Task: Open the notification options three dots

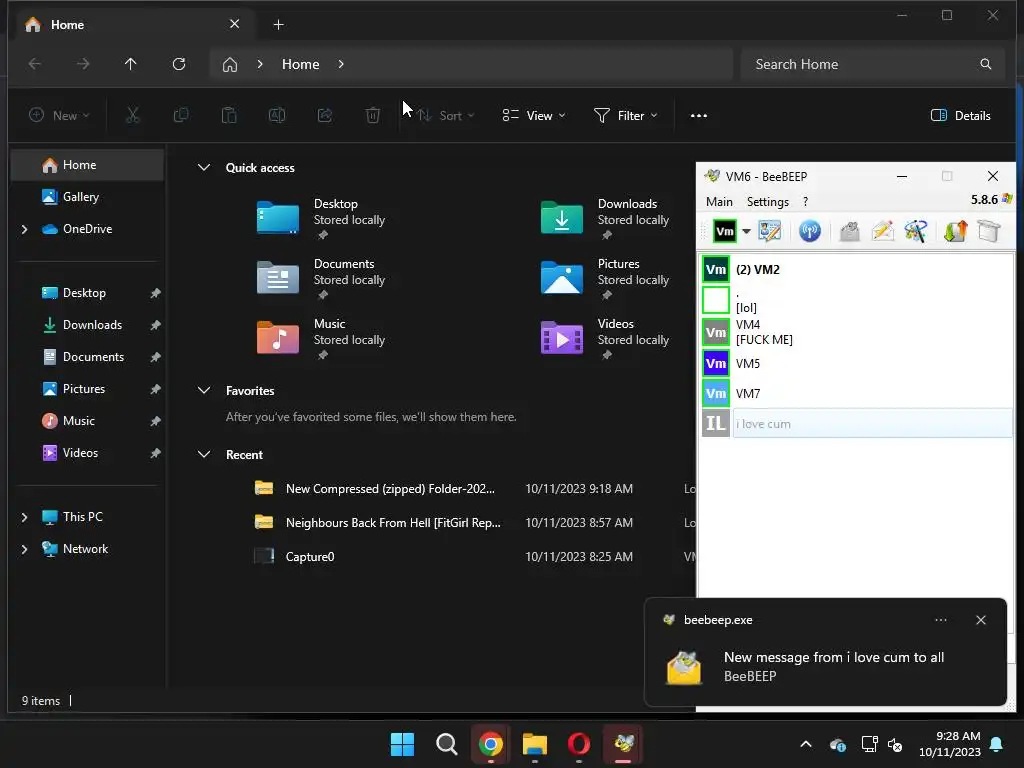Action: 940,620
